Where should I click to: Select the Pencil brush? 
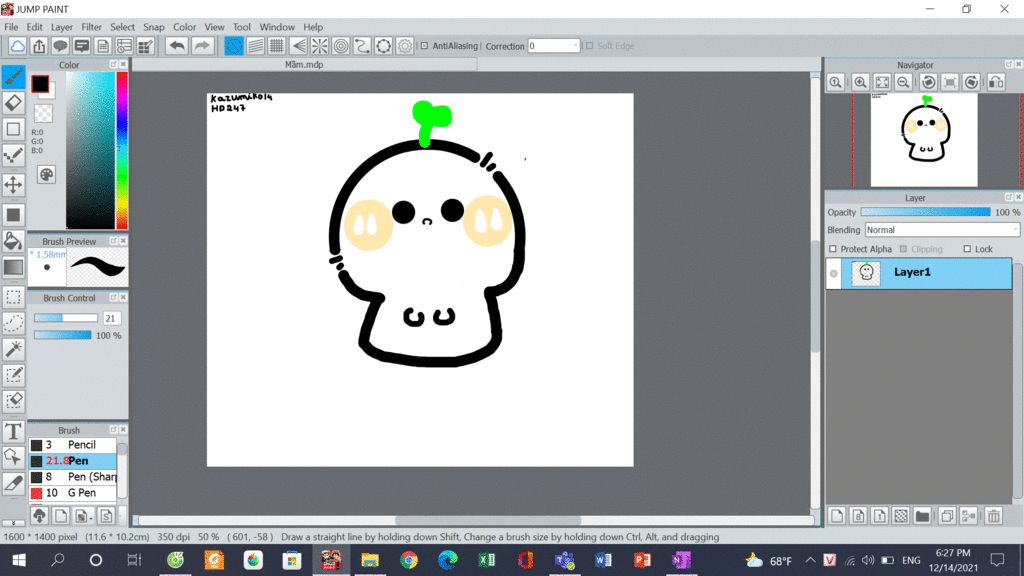(x=72, y=445)
